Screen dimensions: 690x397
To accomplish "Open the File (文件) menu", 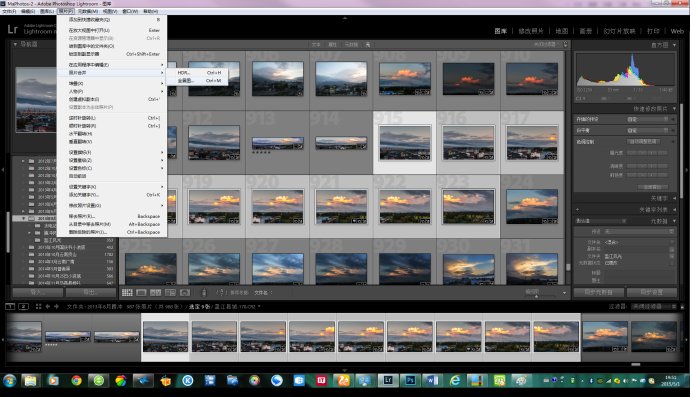I will pos(9,11).
